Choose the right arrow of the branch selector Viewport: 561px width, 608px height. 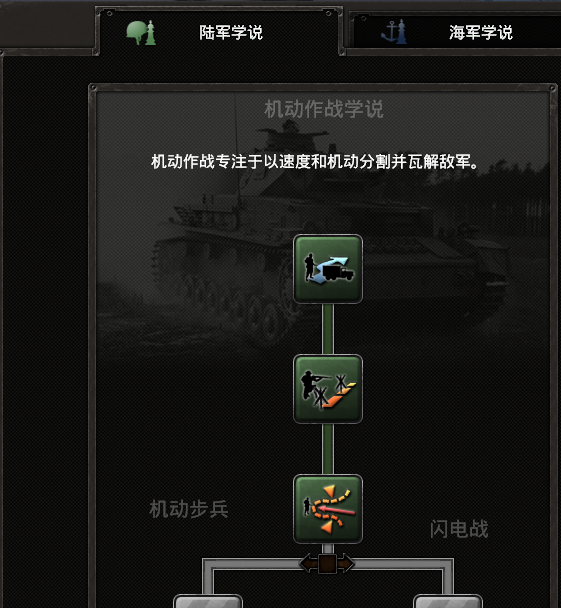[346, 564]
